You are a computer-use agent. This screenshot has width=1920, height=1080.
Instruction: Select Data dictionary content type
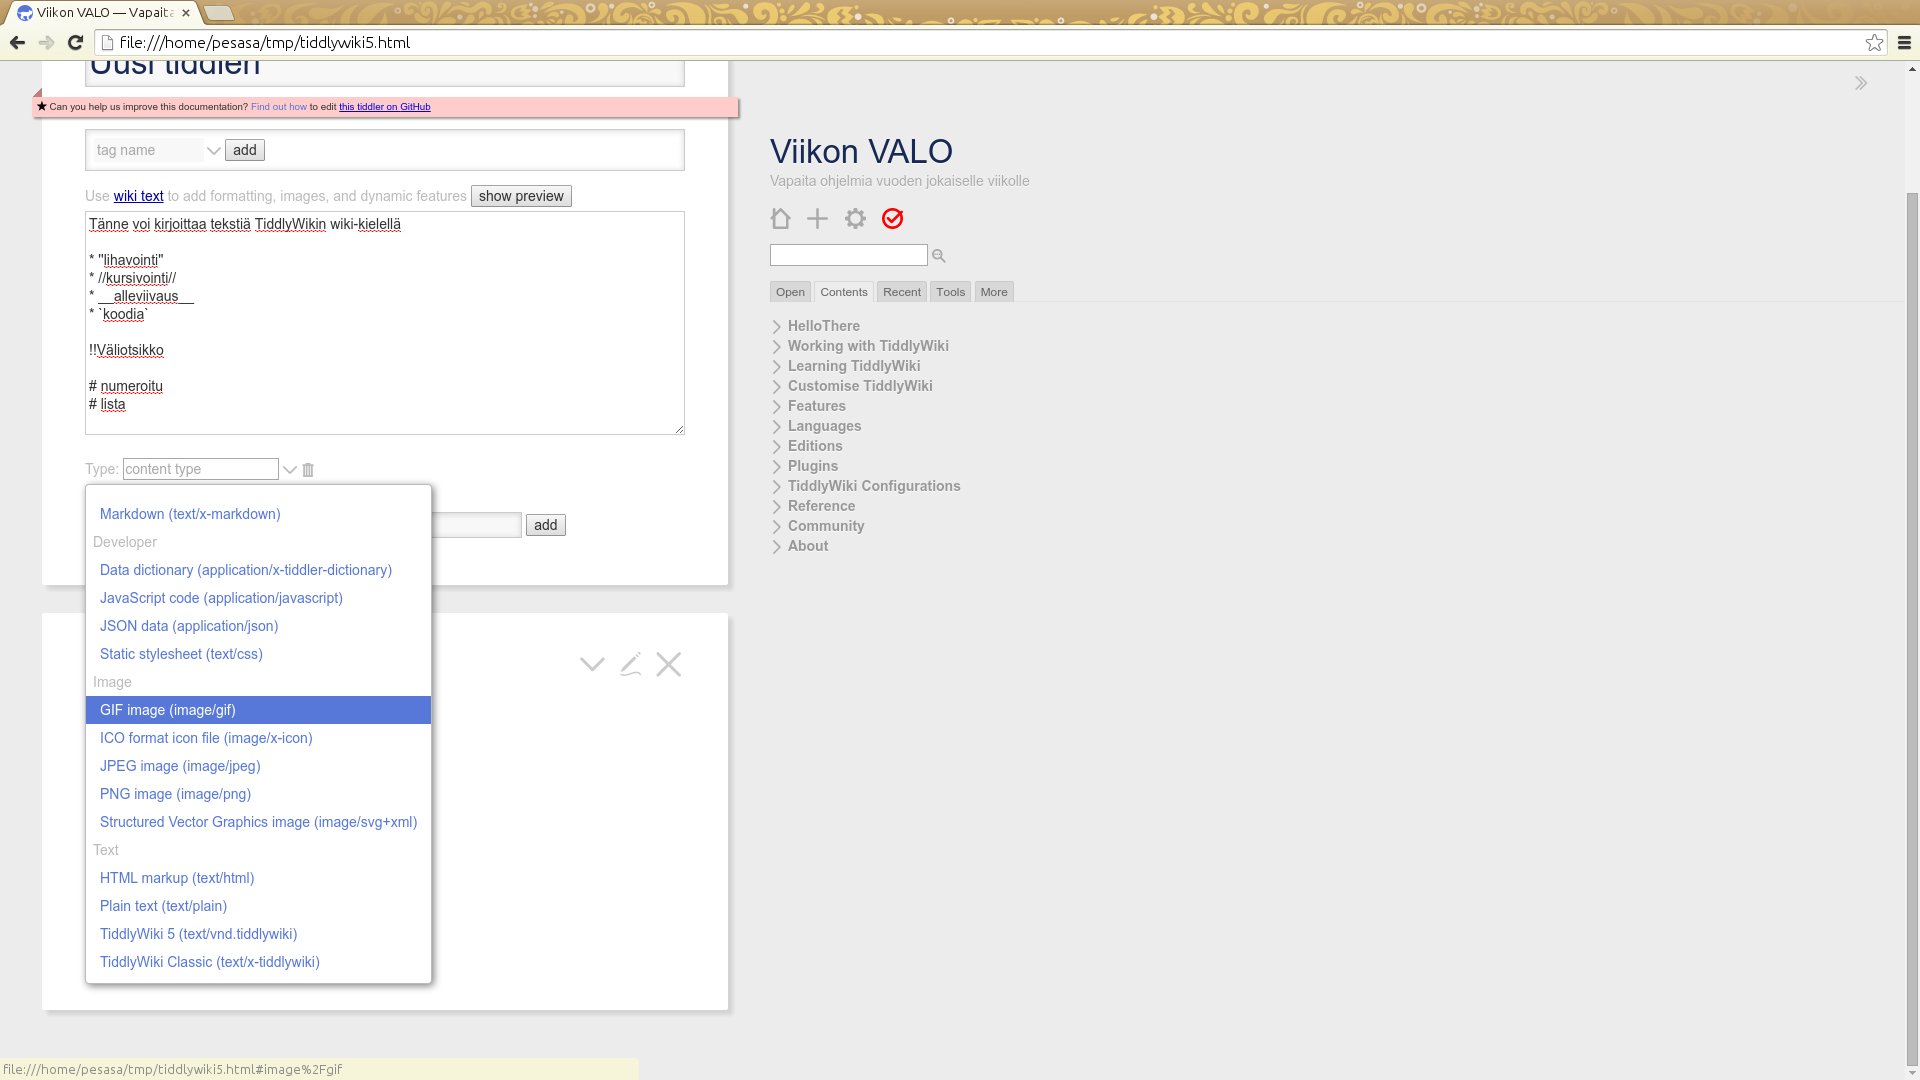tap(258, 570)
